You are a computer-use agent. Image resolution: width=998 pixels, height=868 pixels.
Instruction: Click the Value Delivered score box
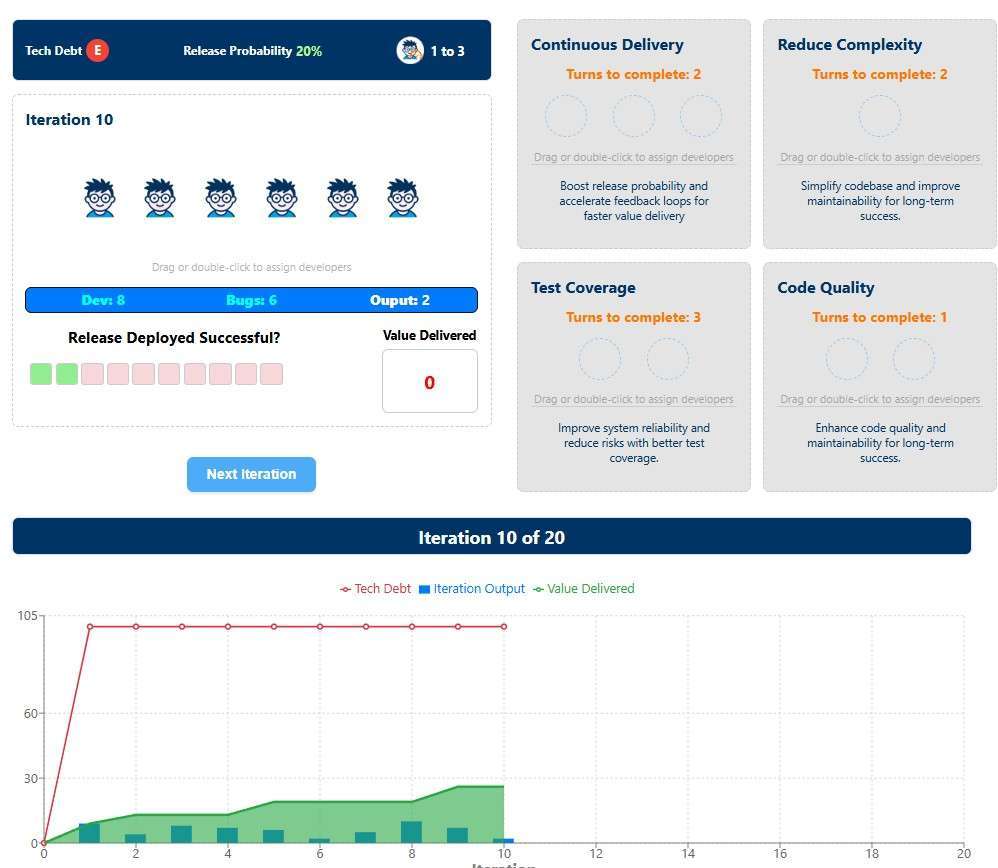430,381
